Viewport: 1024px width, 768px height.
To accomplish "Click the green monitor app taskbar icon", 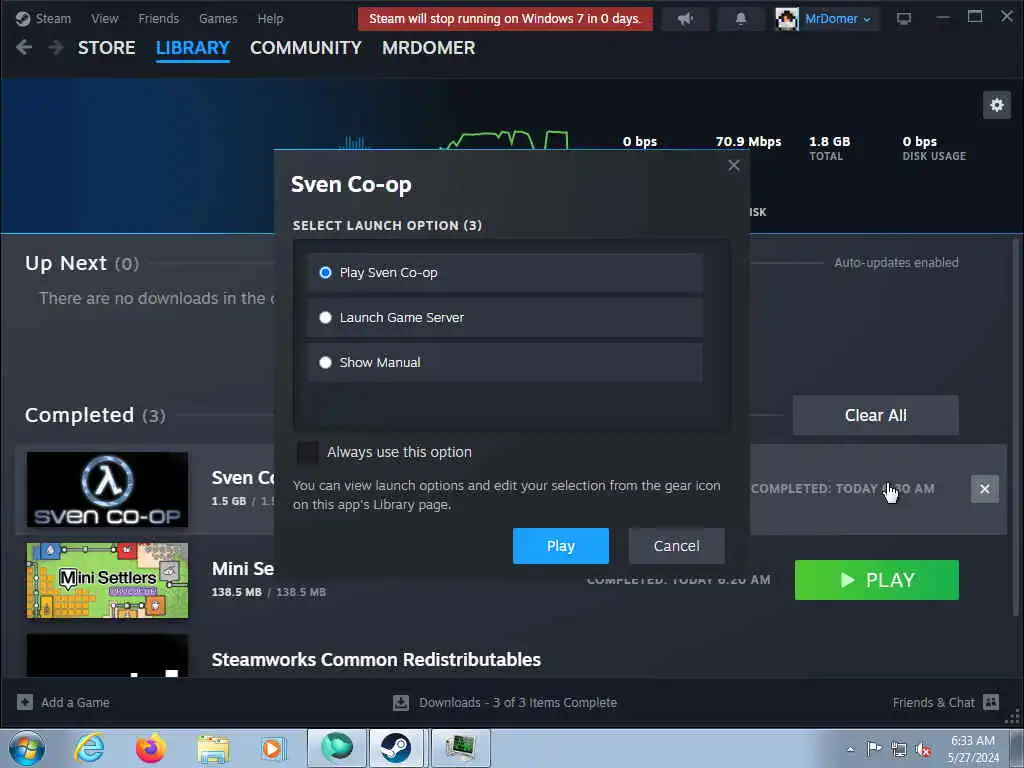I will pos(460,748).
